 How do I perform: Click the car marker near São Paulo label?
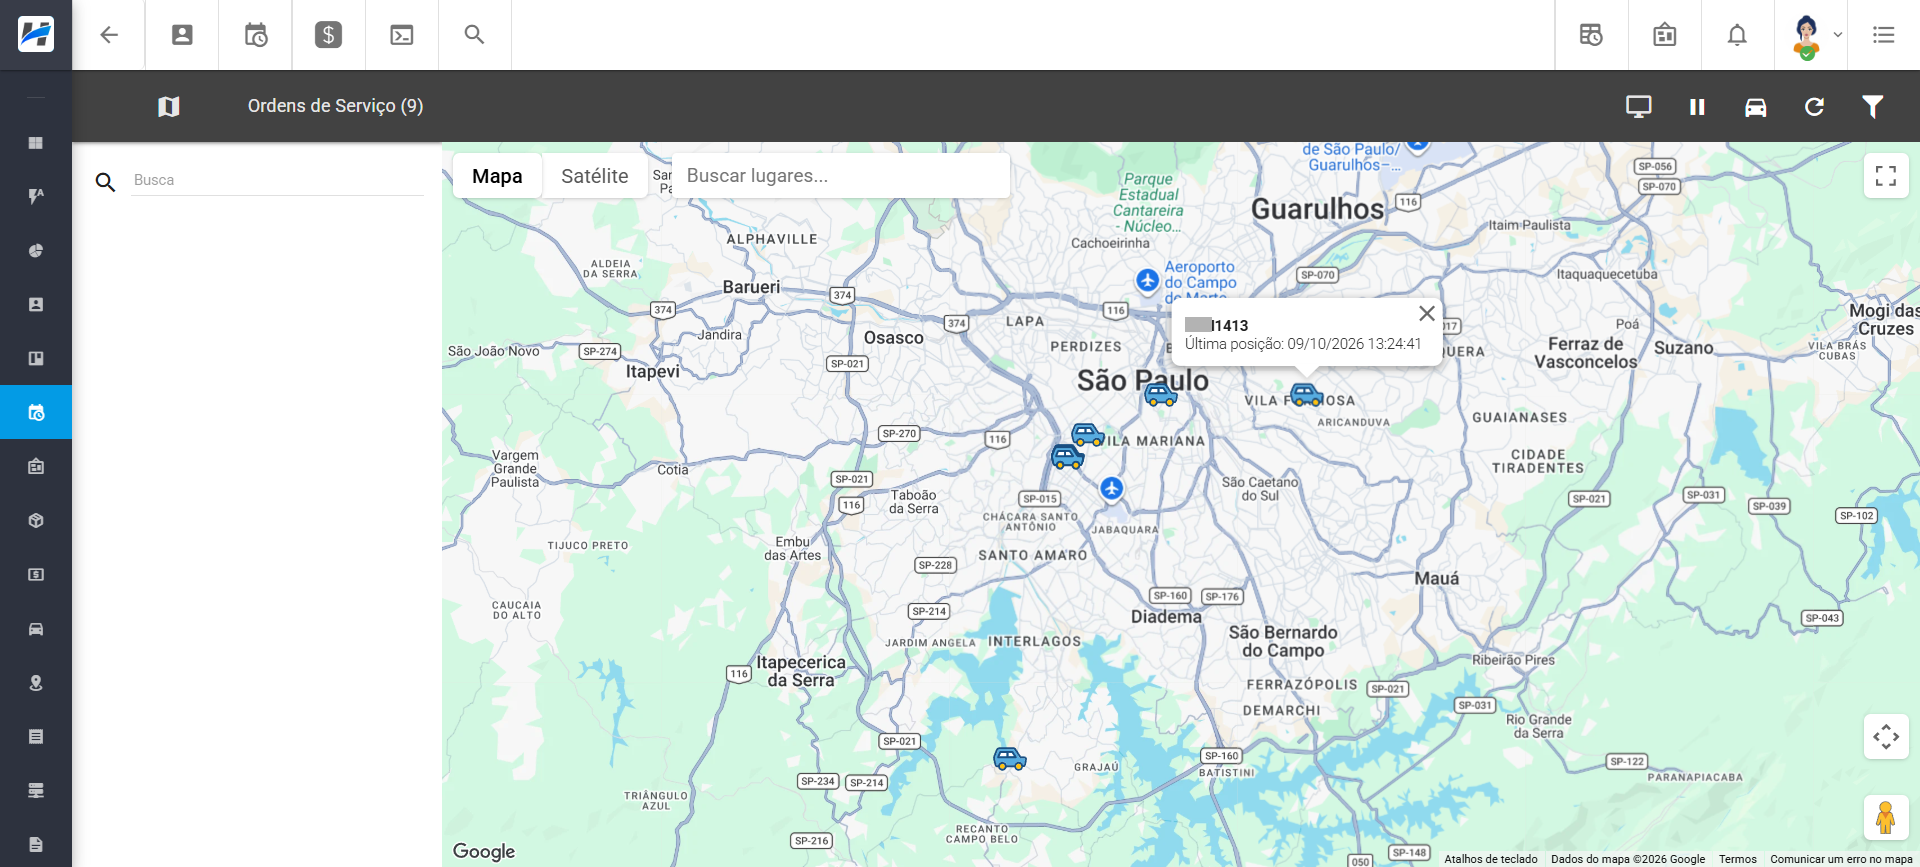tap(1160, 395)
